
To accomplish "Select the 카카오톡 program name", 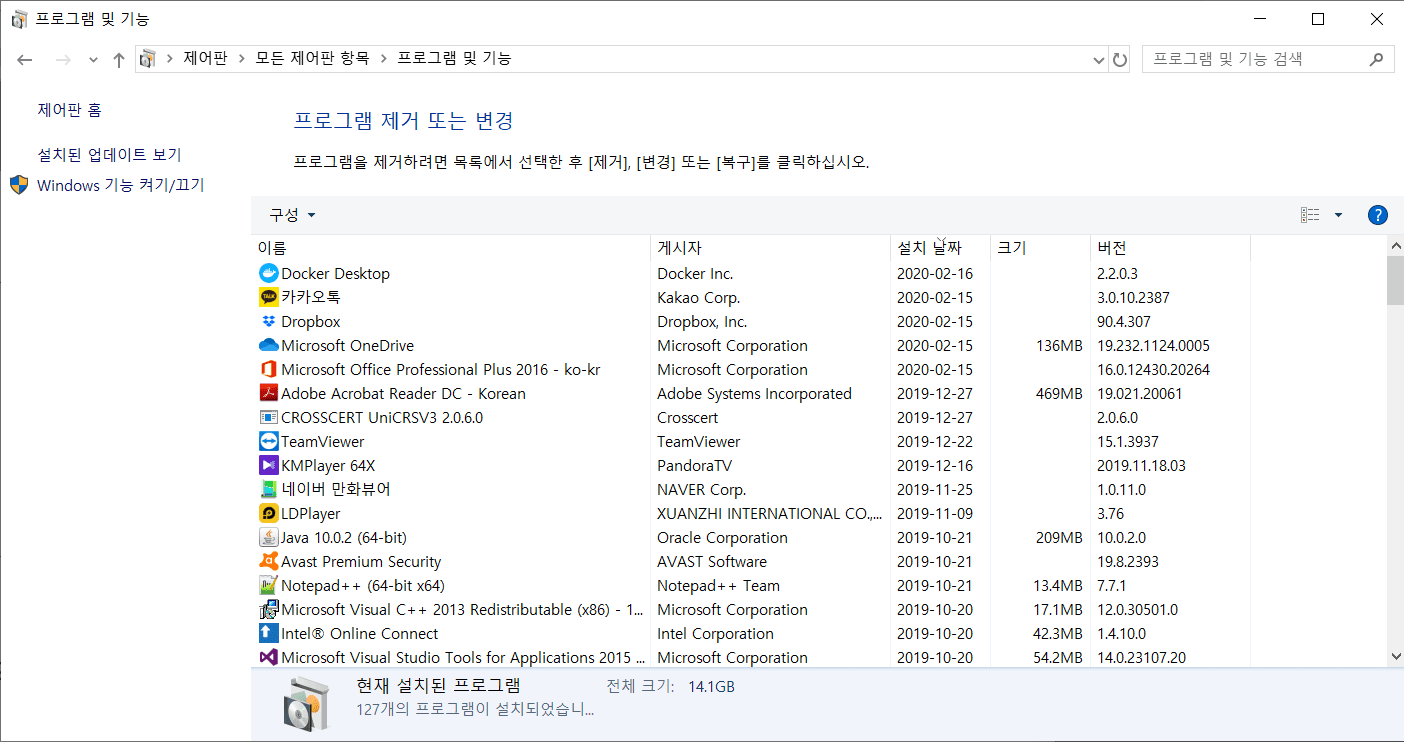I will point(311,297).
